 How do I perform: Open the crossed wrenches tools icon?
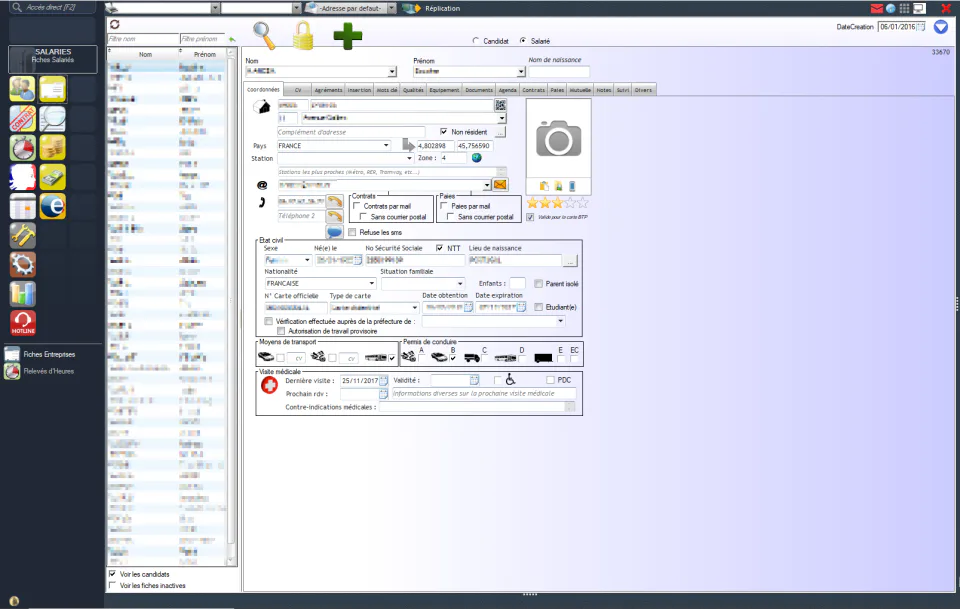coord(23,236)
